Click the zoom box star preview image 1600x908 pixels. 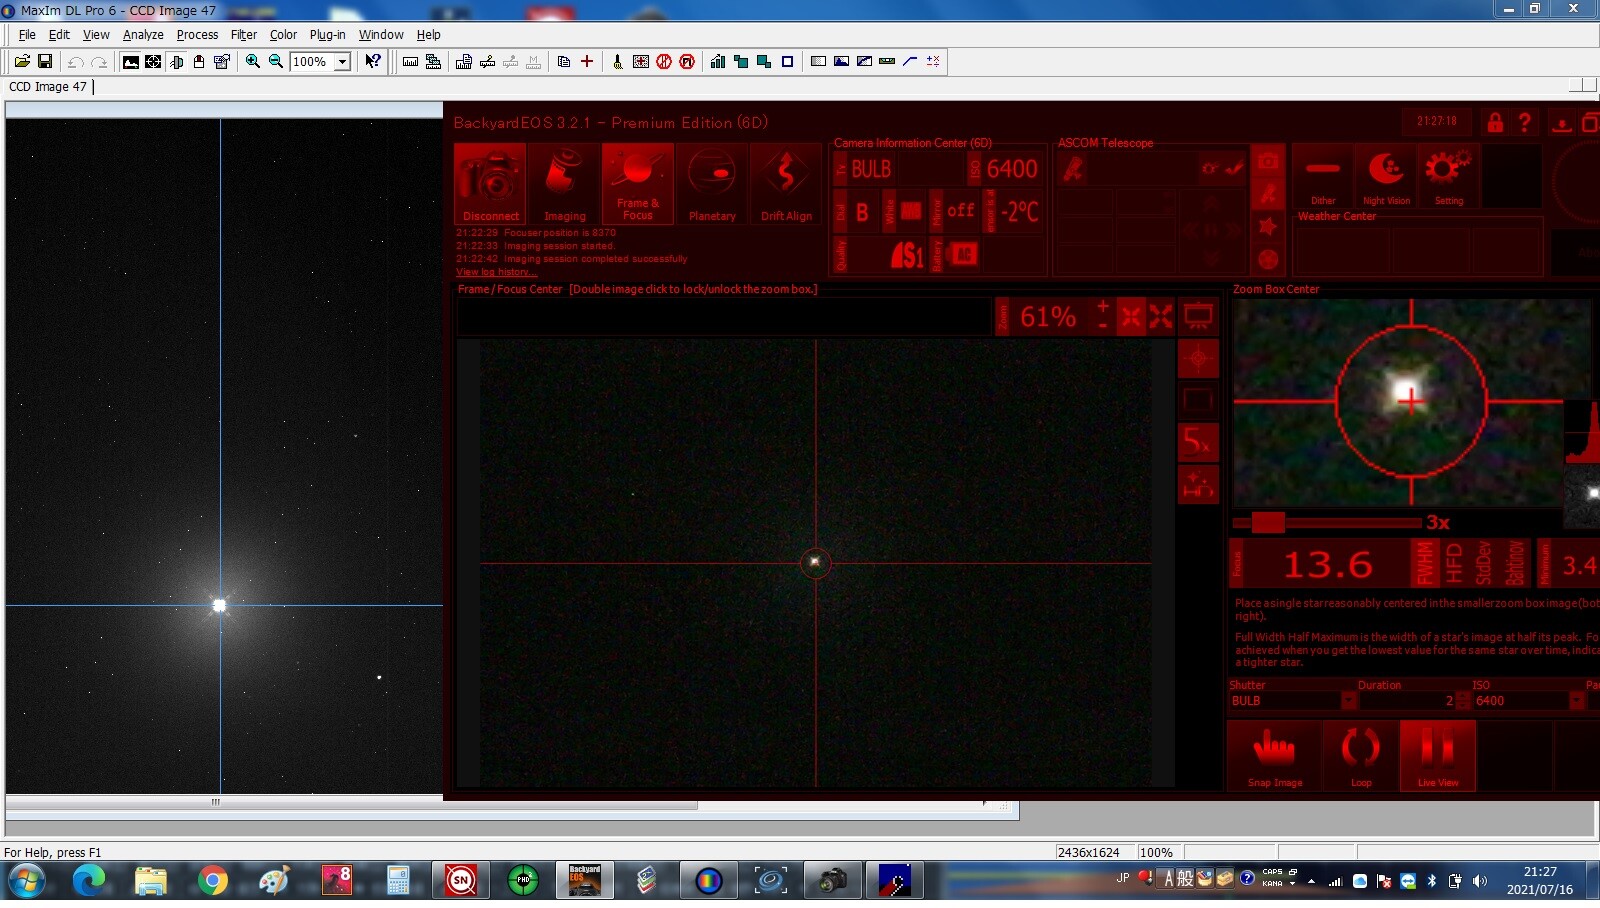point(1411,402)
